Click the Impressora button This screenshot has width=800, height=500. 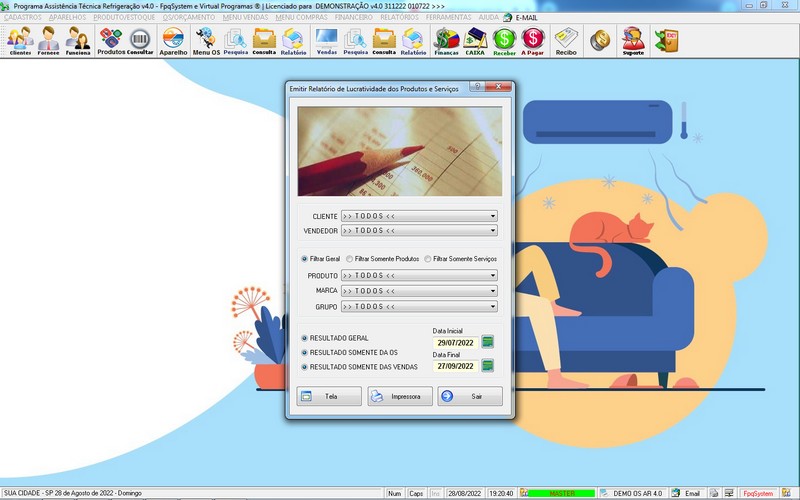coord(400,396)
